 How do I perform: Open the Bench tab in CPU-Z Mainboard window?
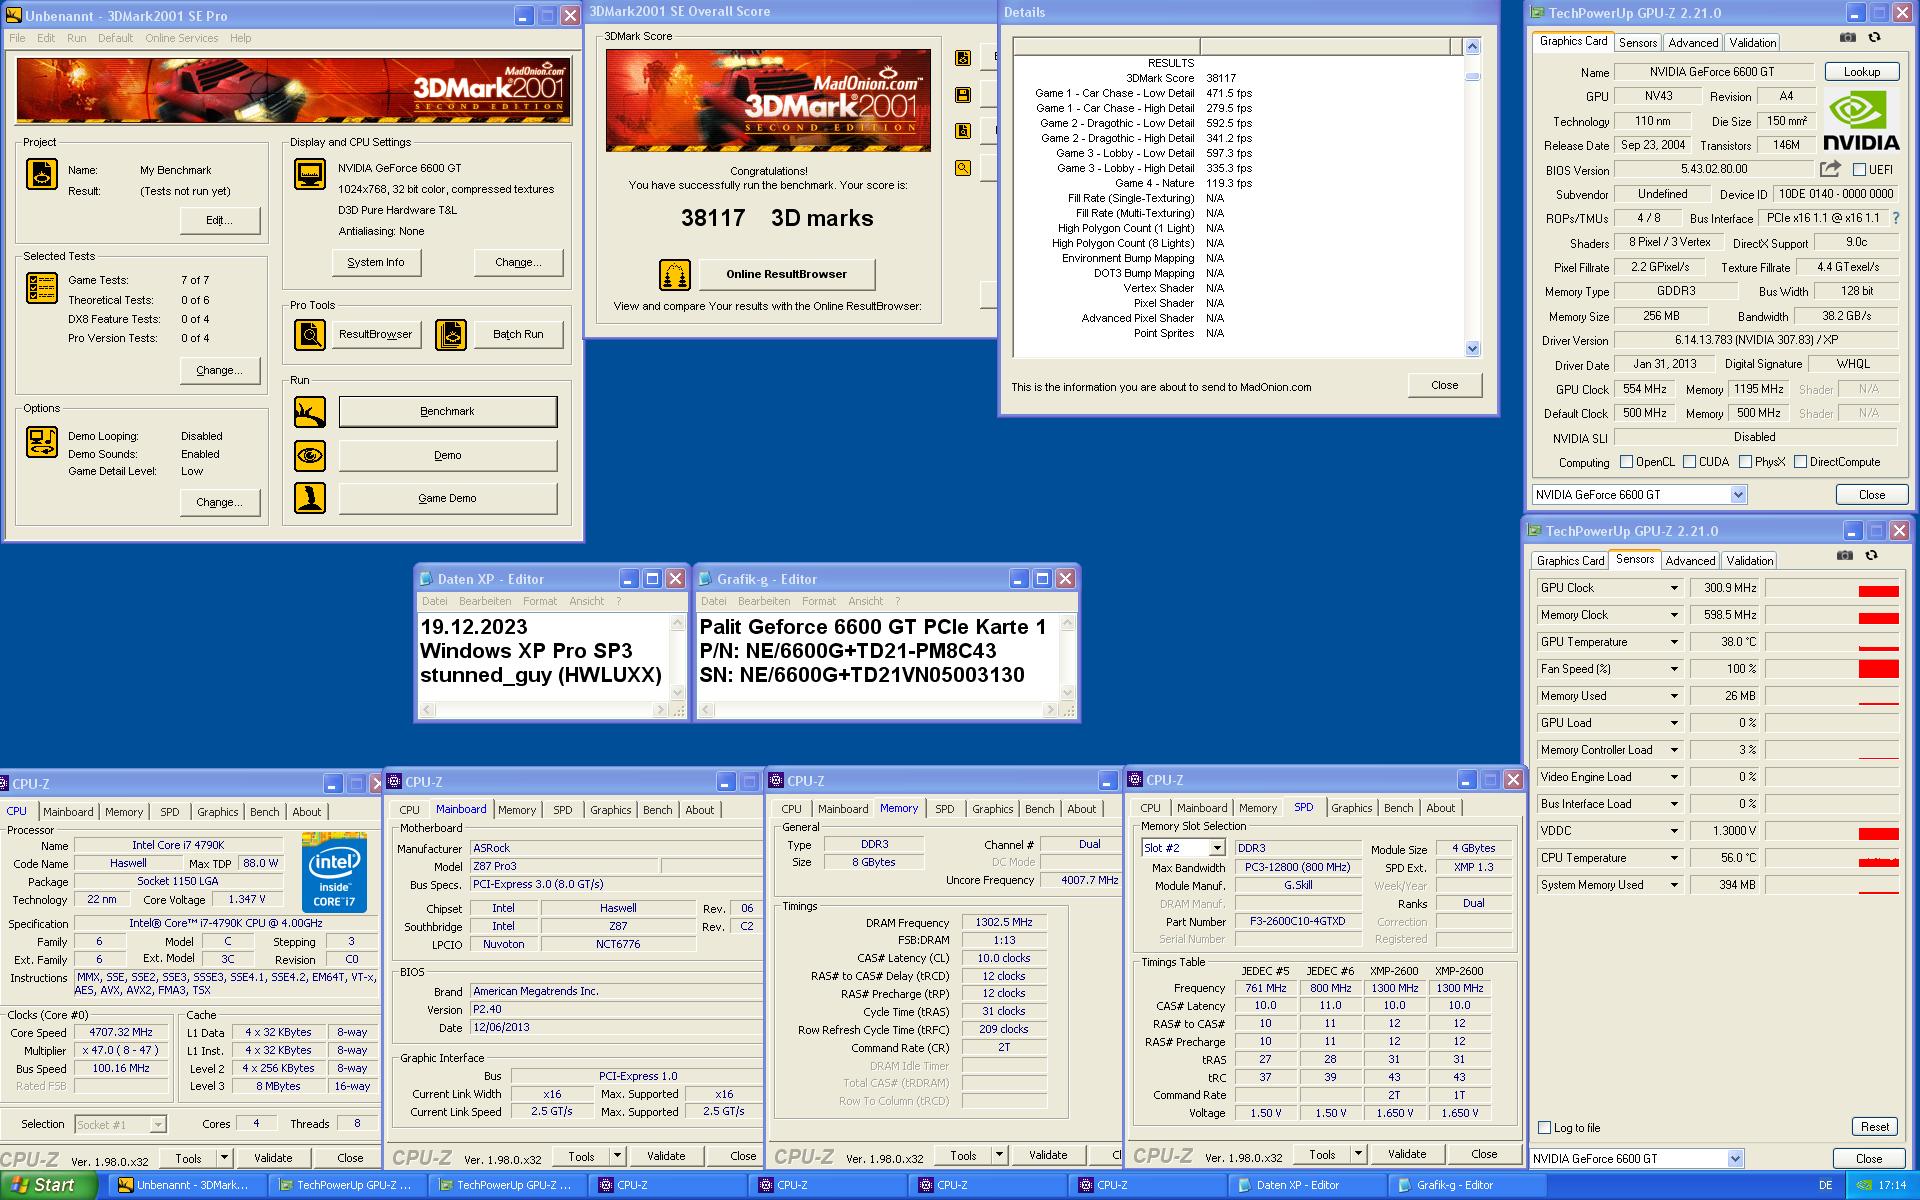coord(658,810)
